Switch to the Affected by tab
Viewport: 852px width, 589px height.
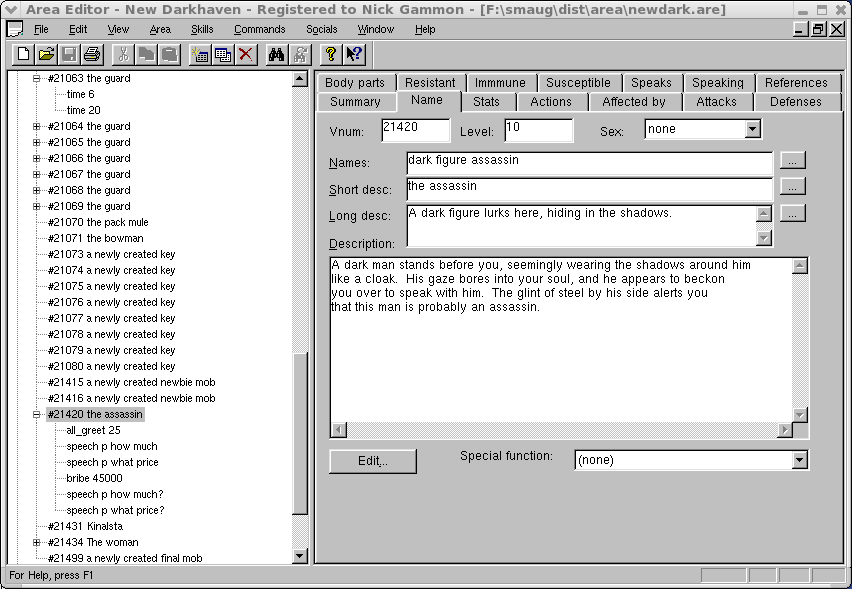(634, 102)
